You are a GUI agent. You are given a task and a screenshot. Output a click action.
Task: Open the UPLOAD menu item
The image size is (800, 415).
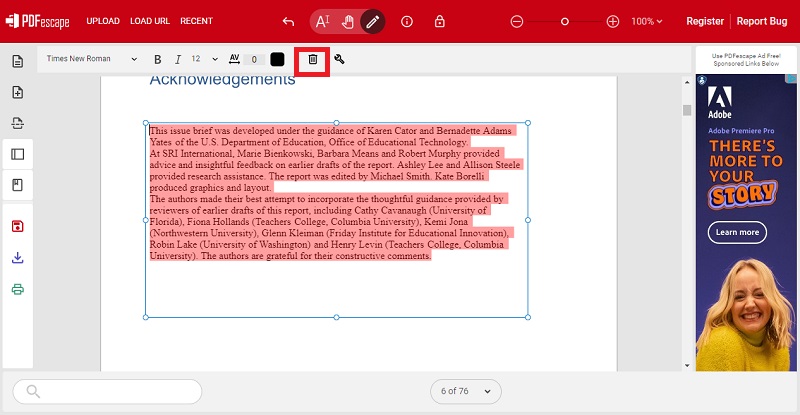(103, 21)
